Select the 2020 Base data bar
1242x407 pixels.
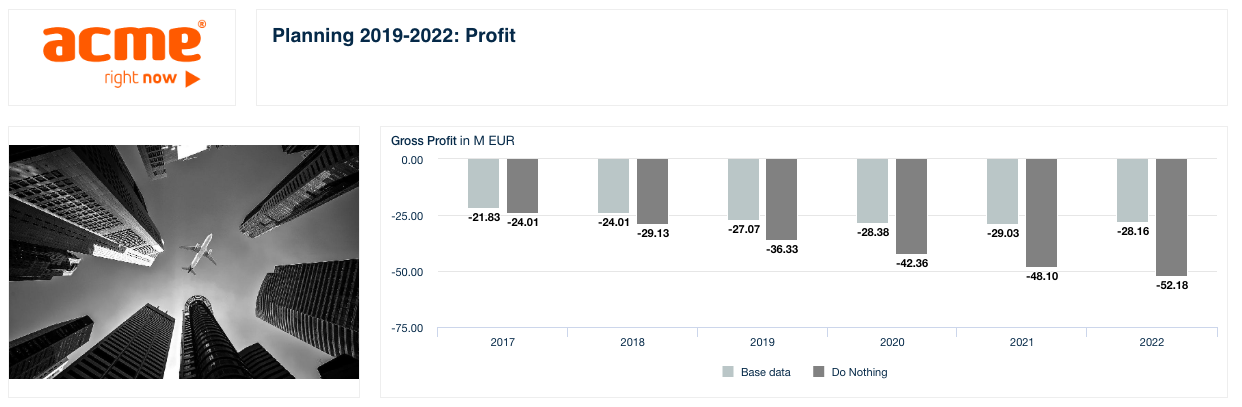click(873, 190)
